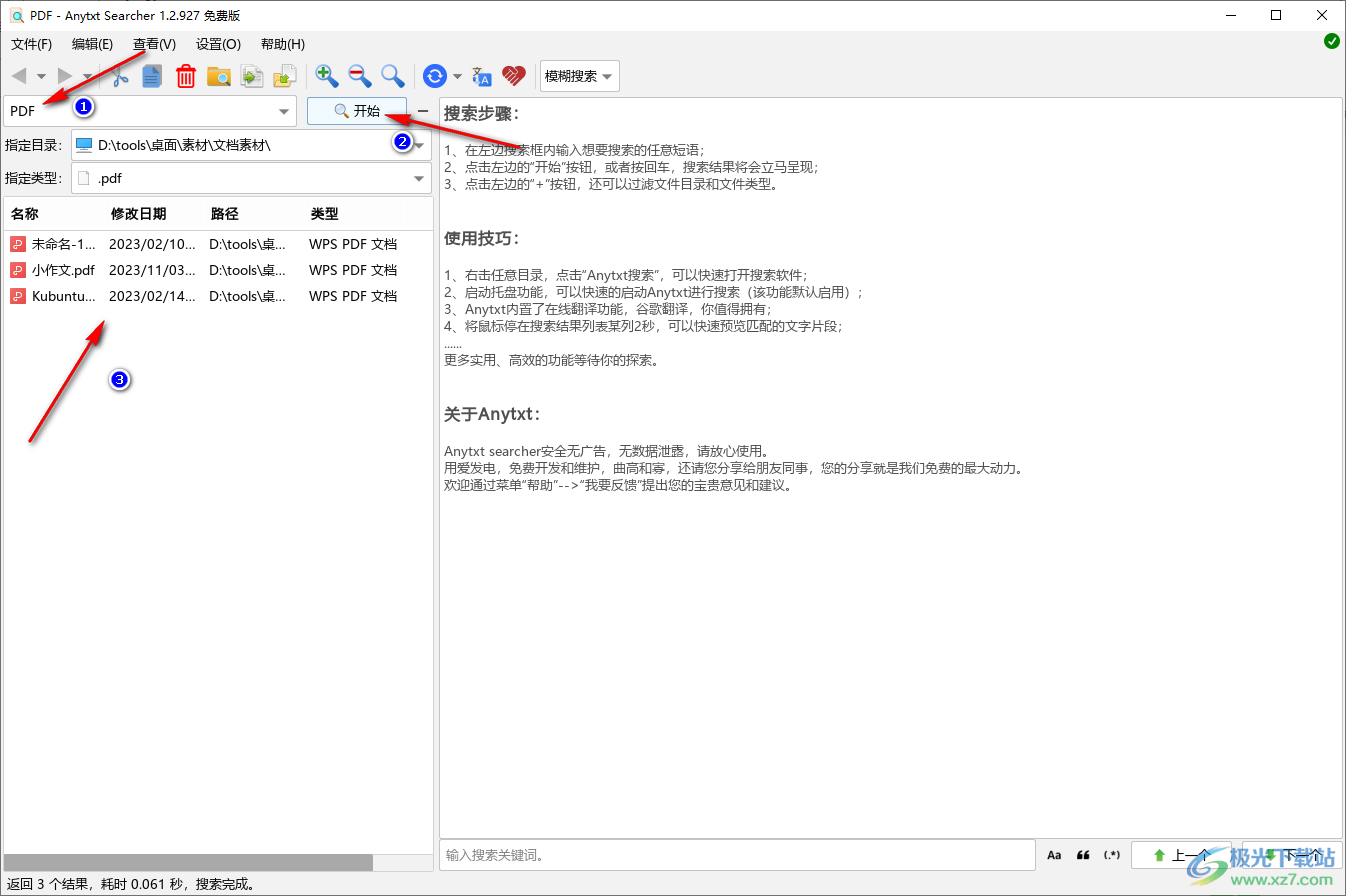The width and height of the screenshot is (1346, 896).
Task: Go forward with the right arrow icon
Action: (x=65, y=76)
